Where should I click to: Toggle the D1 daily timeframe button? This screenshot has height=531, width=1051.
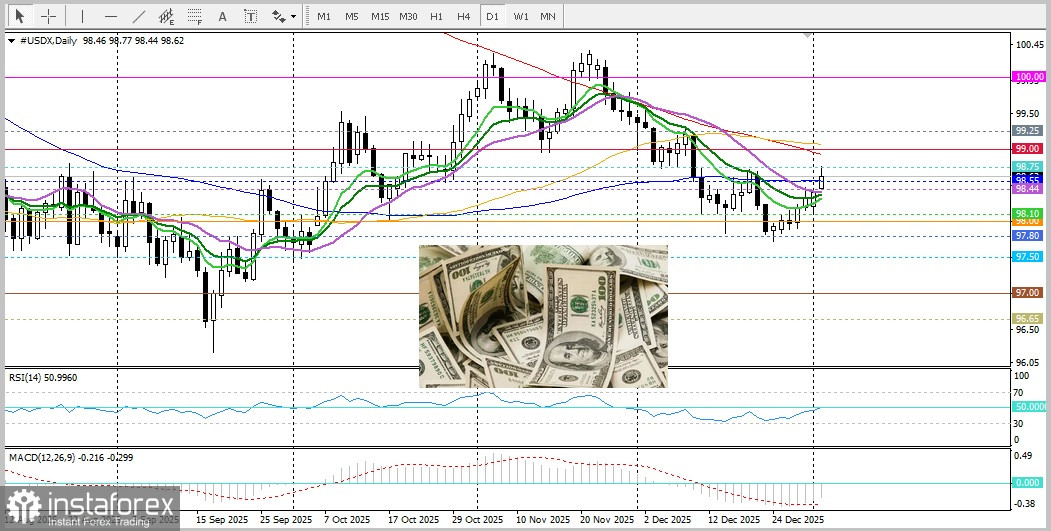[493, 16]
